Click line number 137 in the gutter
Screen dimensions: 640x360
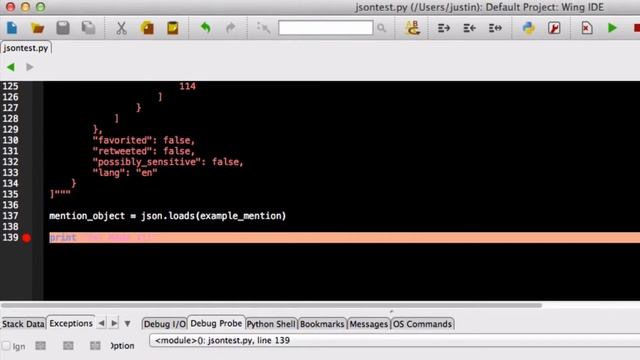click(x=10, y=216)
